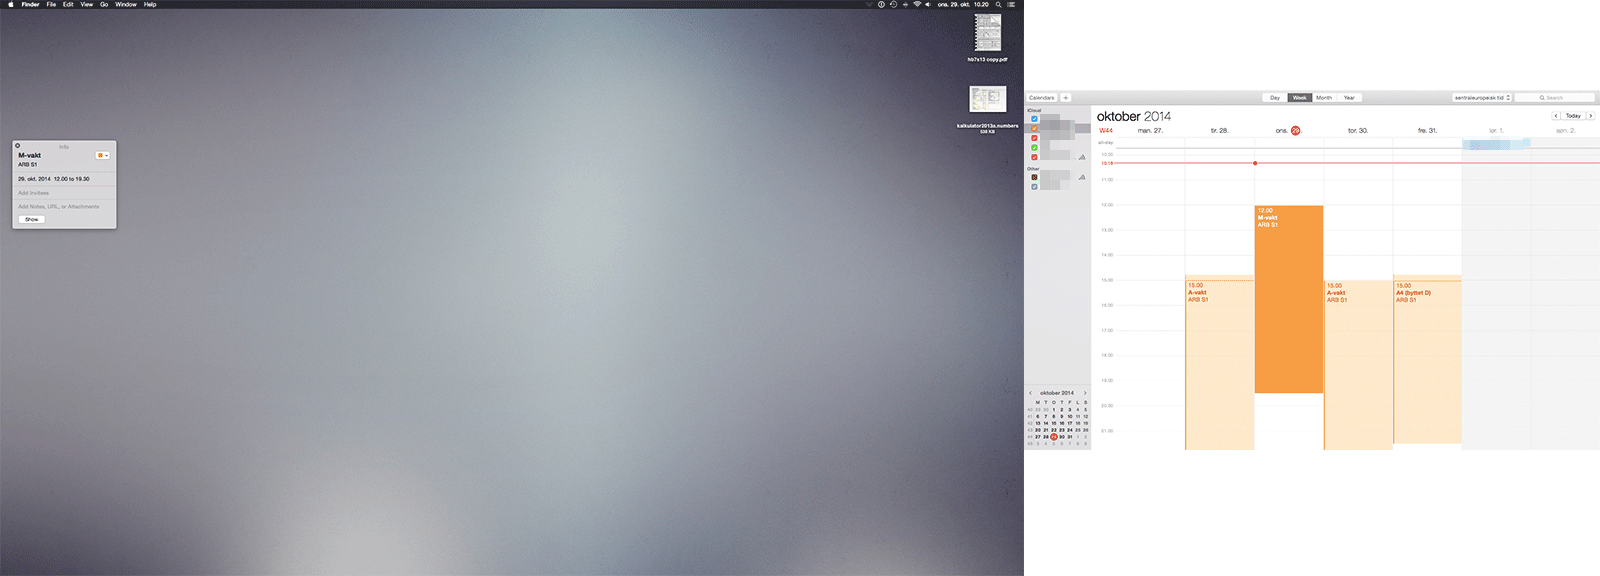
Task: Go to Today in the calendar
Action: click(x=1573, y=116)
